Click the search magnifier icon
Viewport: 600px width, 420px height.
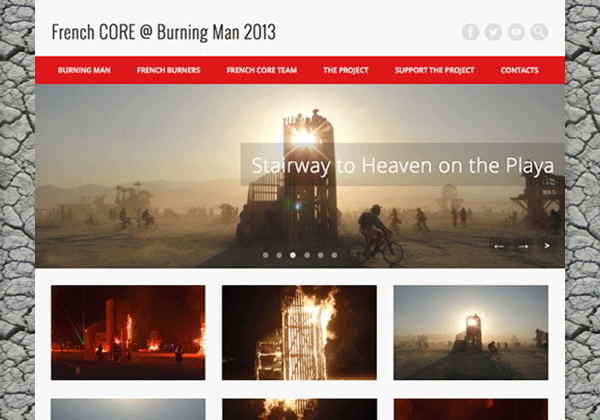(539, 32)
